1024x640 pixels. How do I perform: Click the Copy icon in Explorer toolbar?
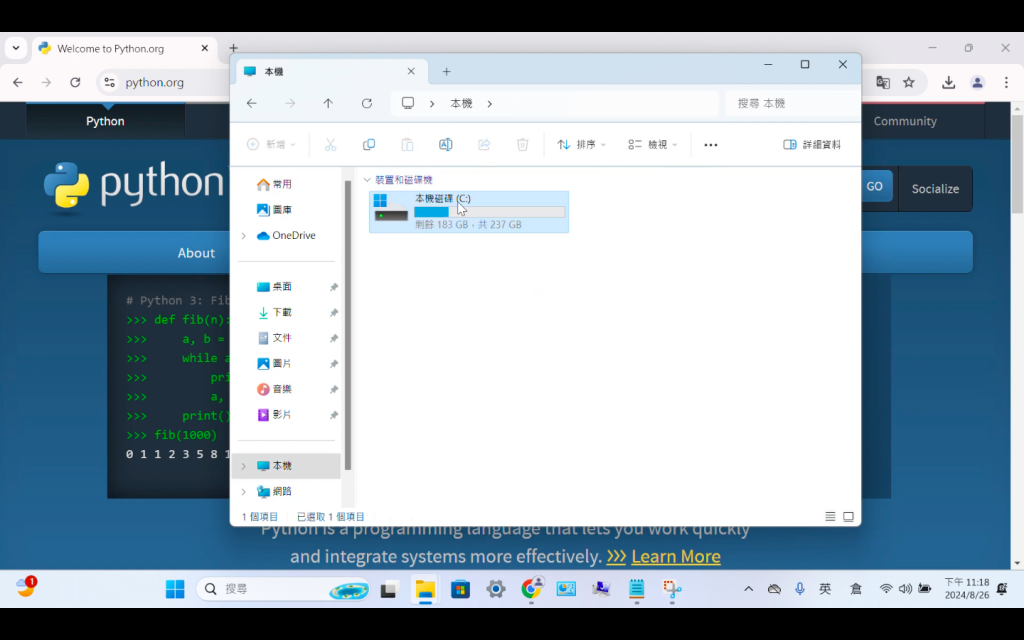(x=369, y=144)
